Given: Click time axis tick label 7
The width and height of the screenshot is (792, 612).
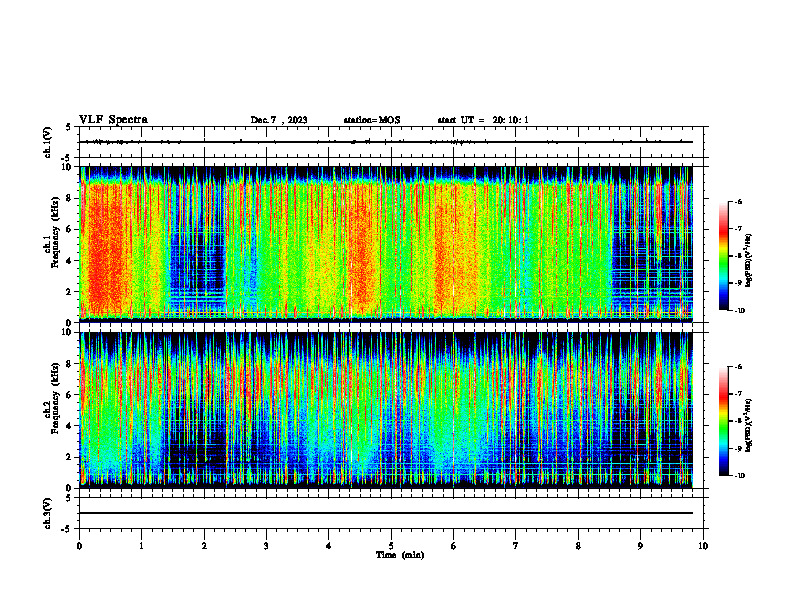Looking at the screenshot, I should (x=516, y=546).
